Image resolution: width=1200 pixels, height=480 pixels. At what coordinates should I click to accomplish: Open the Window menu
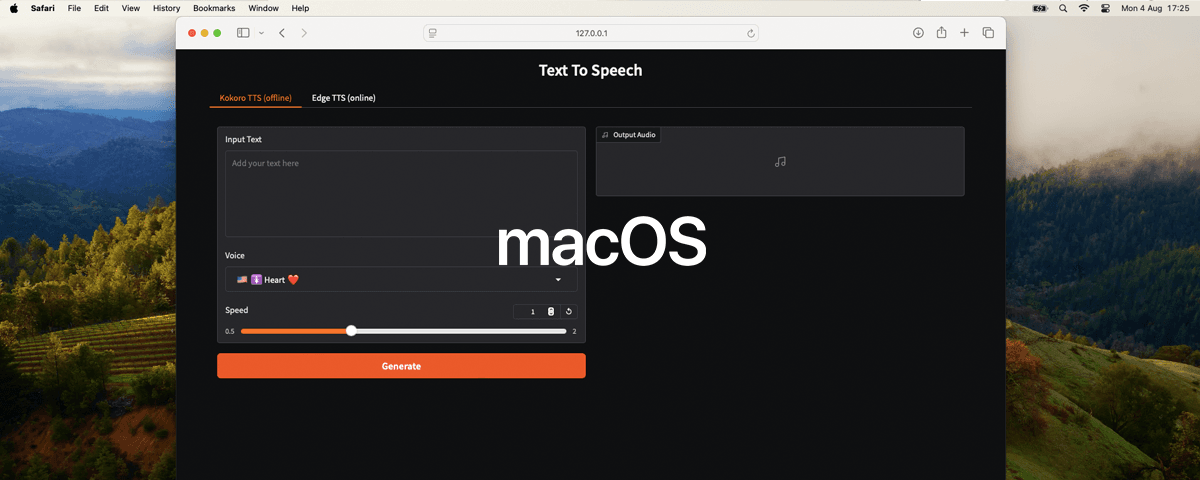point(264,8)
